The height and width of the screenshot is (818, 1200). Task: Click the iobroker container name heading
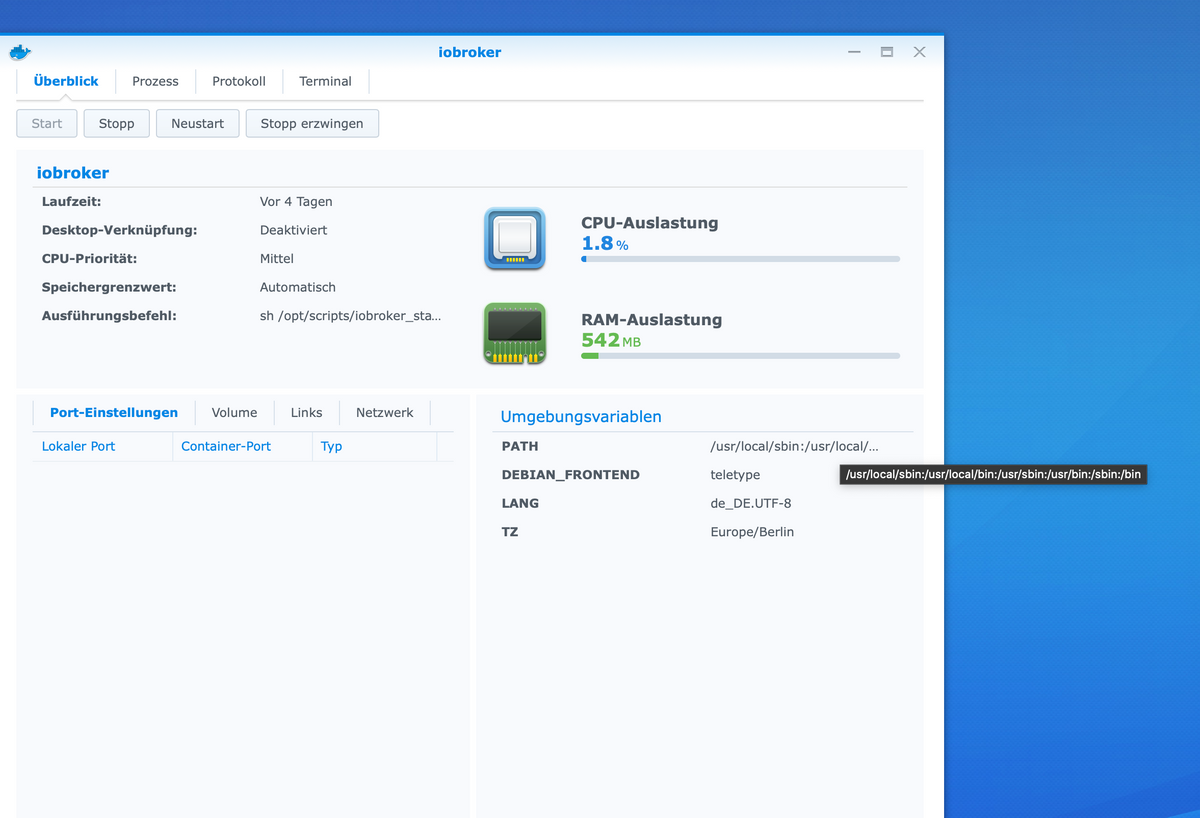coord(73,173)
